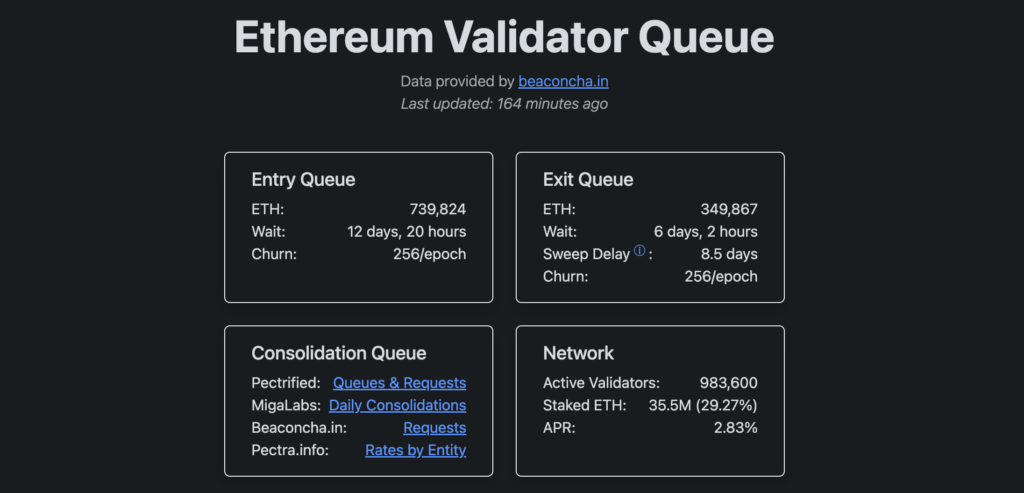Select the Exit Queue ETH value 349,867
The image size is (1024, 493).
[x=729, y=209]
